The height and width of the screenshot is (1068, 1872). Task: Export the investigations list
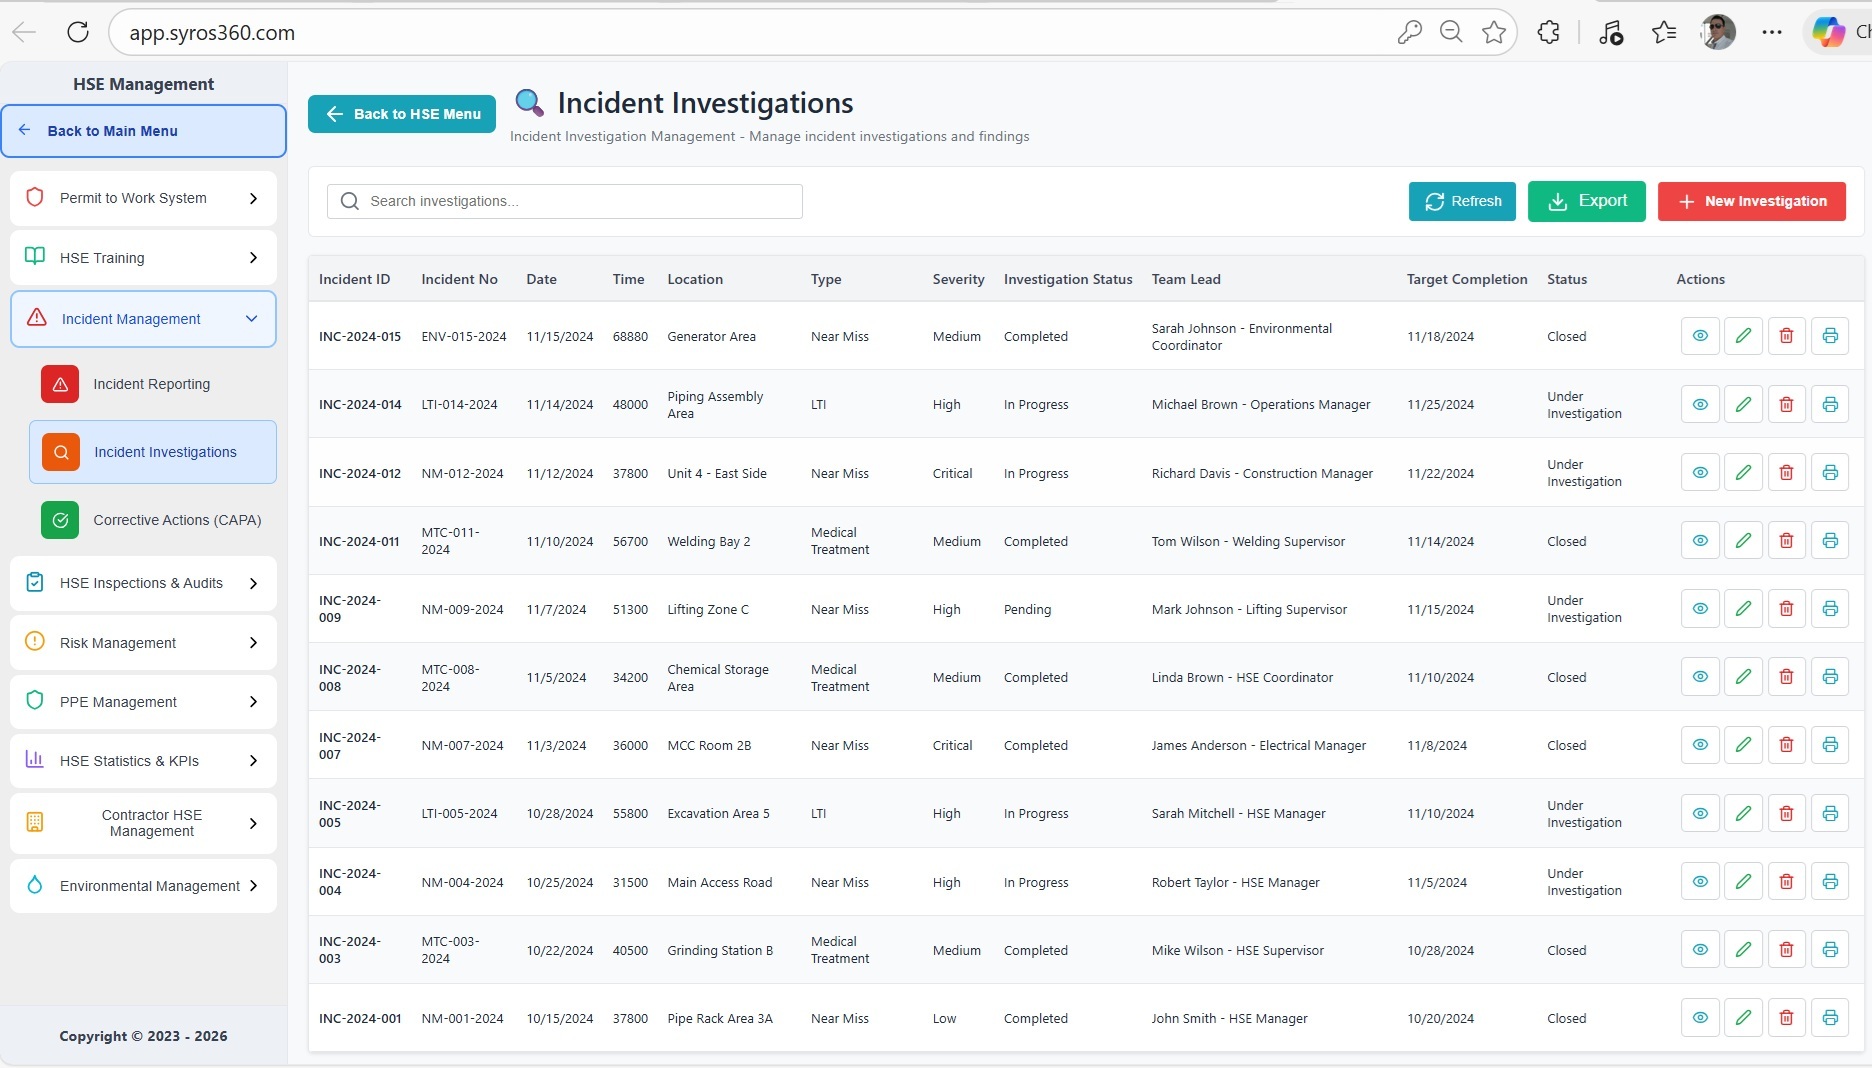click(x=1586, y=201)
